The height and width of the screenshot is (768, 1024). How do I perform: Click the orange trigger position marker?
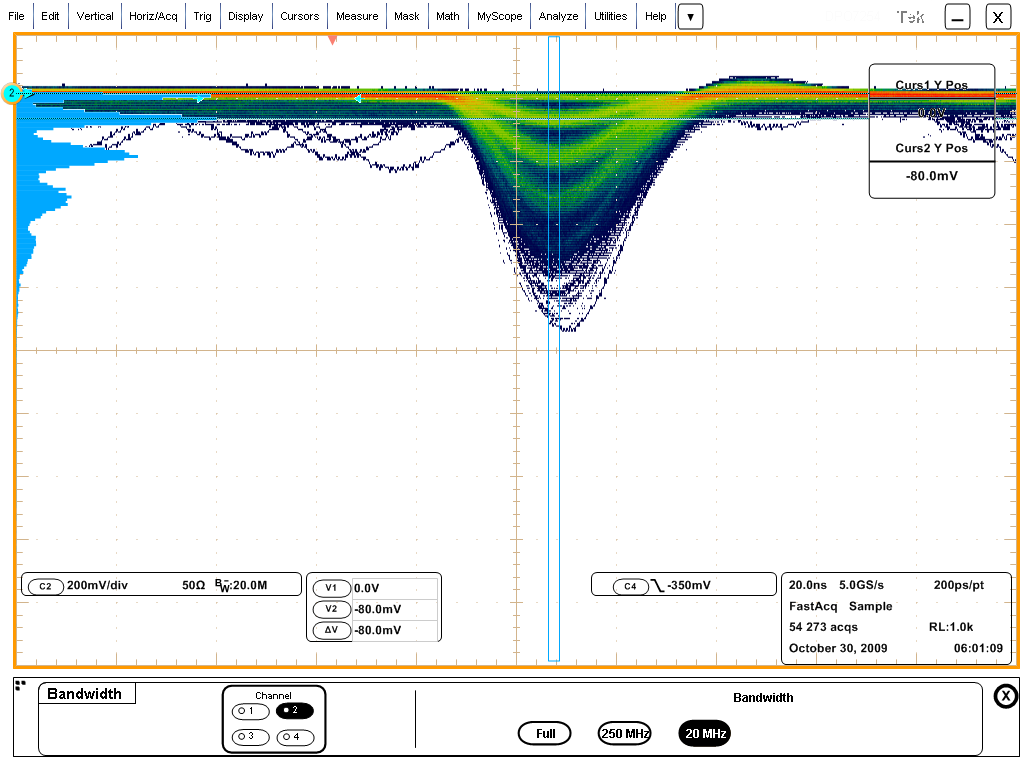[x=333, y=40]
